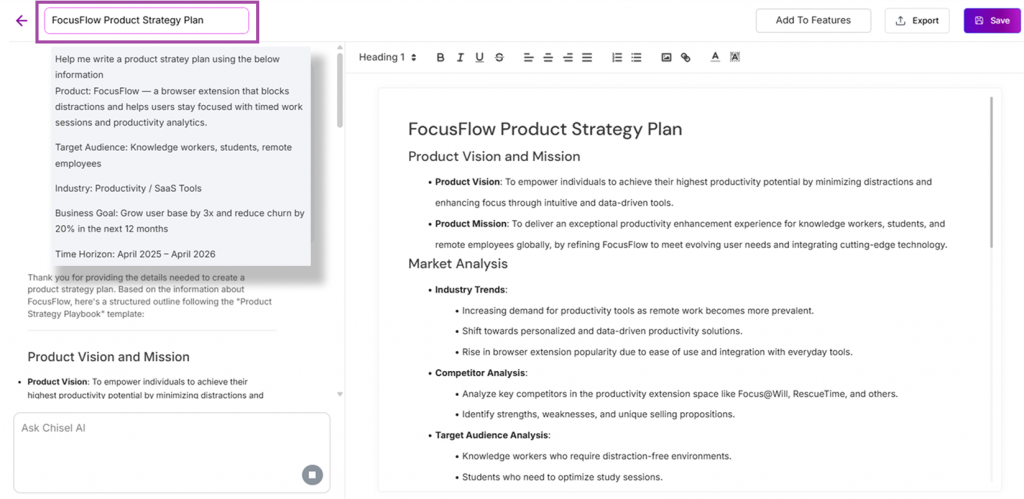Click the Add To Features button
1024x499 pixels.
[813, 21]
